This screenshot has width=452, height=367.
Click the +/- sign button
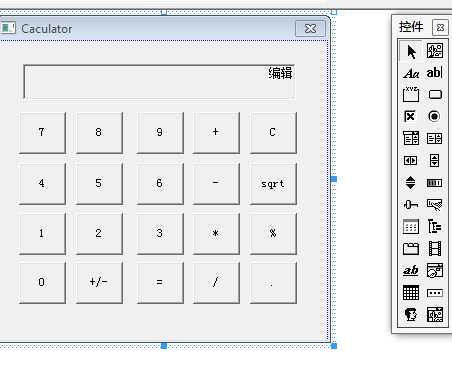[x=99, y=283]
